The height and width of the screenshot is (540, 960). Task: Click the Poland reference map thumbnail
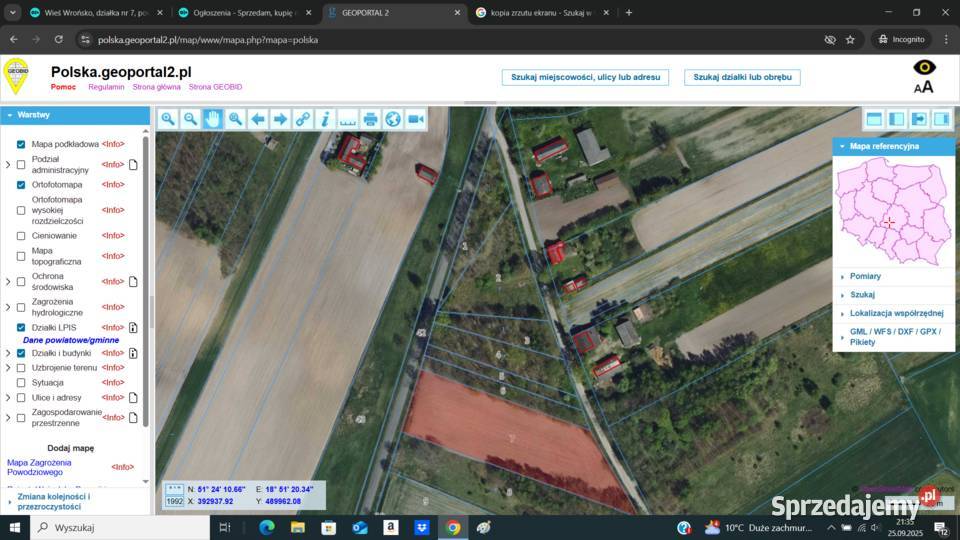[x=893, y=211]
